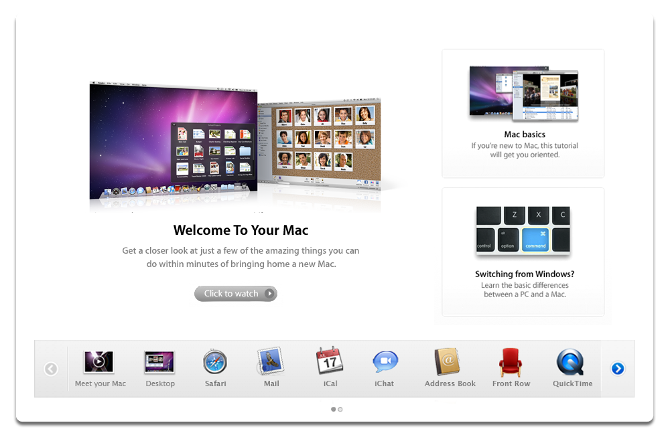Go to next carousel page with blue arrow
The width and height of the screenshot is (670, 435).
pos(617,368)
